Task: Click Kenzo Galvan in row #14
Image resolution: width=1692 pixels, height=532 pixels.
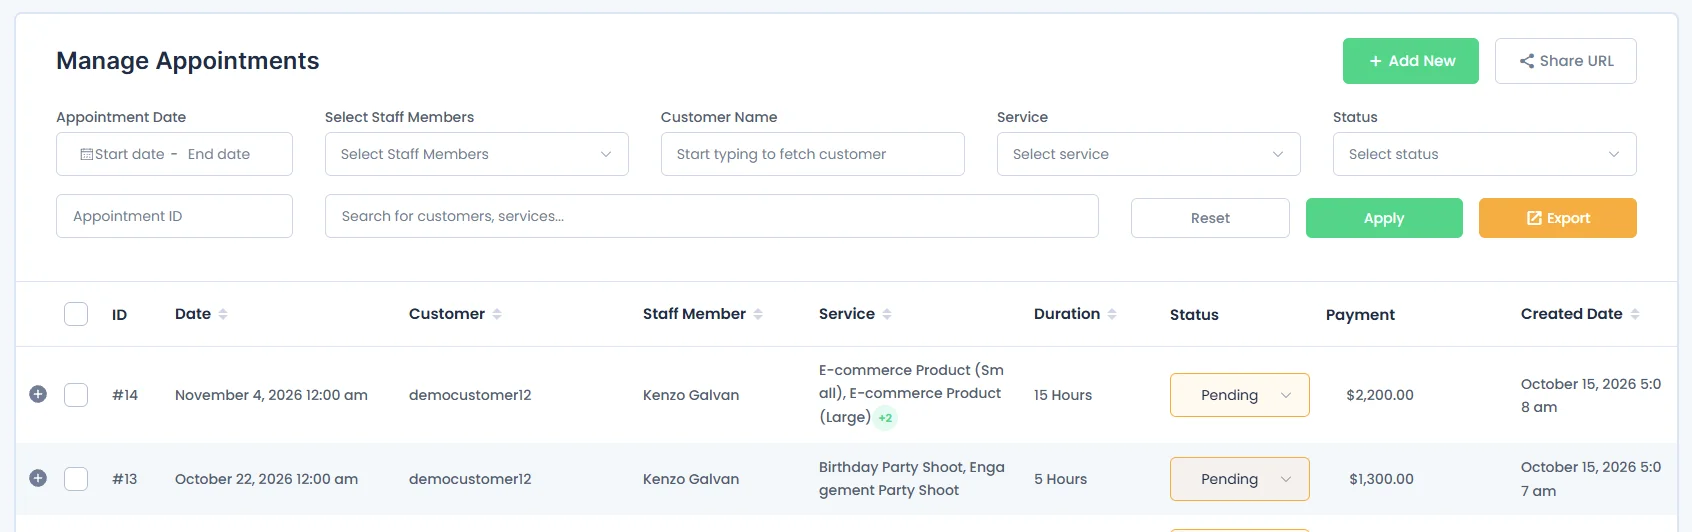Action: (x=691, y=395)
